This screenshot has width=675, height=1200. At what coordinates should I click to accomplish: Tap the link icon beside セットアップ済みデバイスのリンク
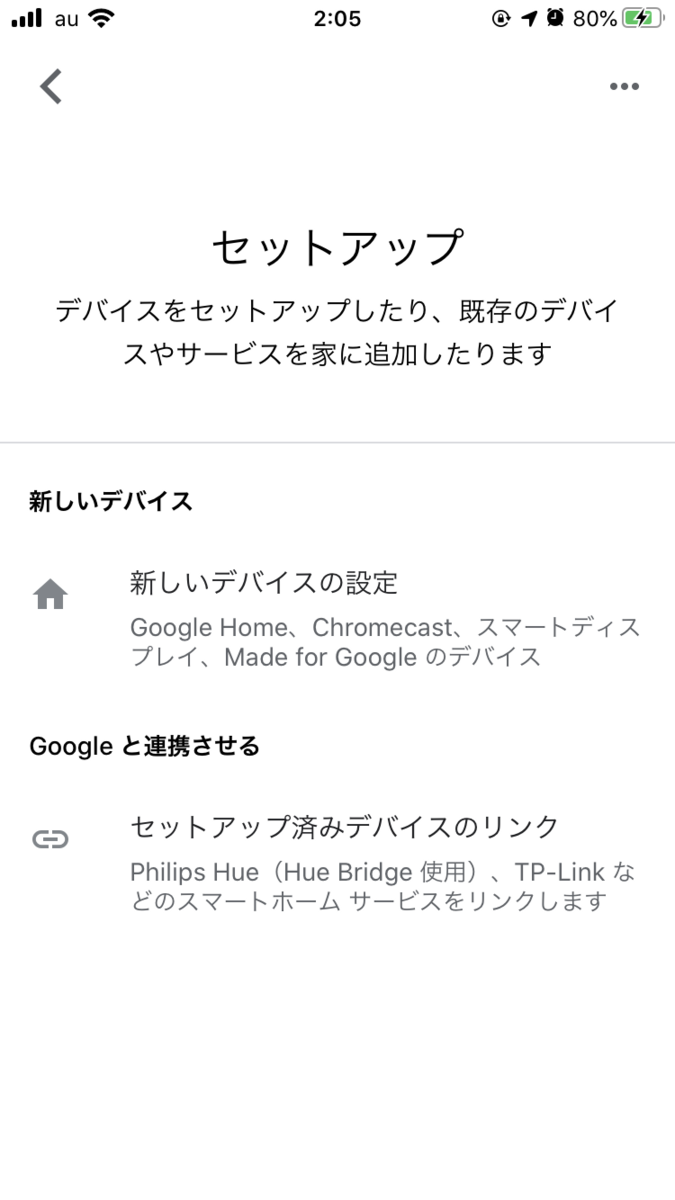[49, 838]
